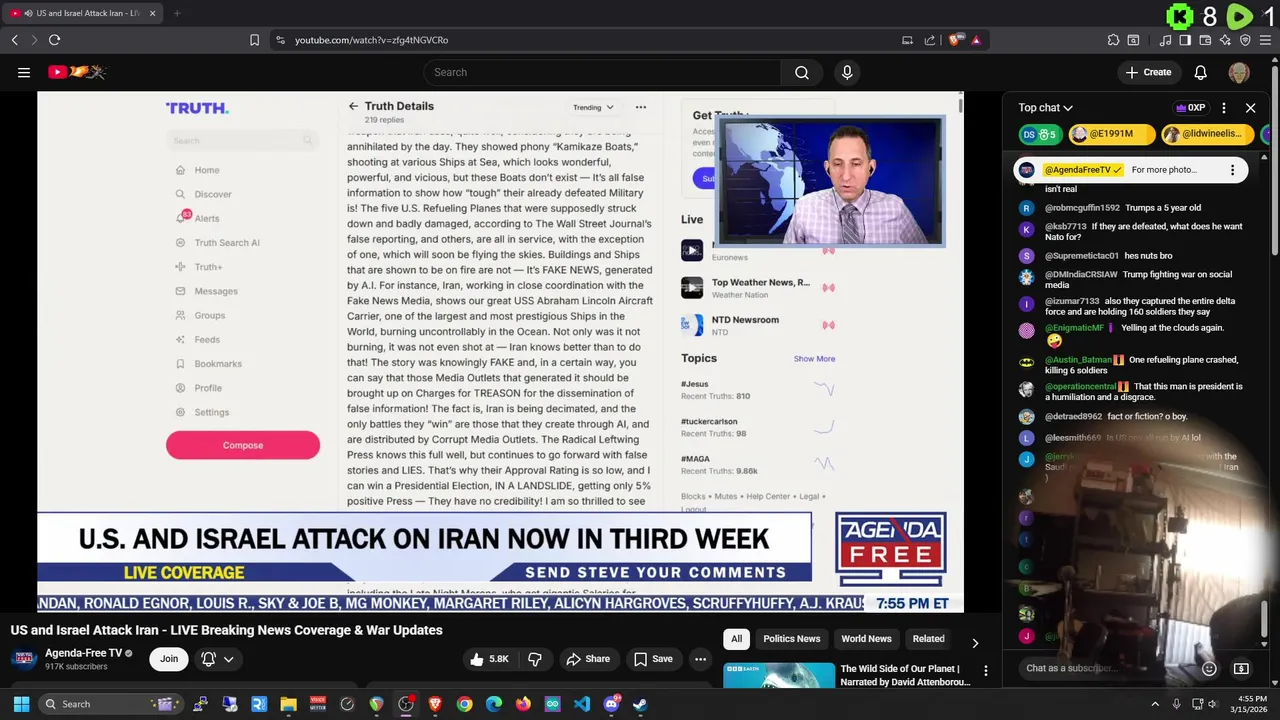Open the YouTube account avatar menu
The width and height of the screenshot is (1280, 720).
[1239, 72]
